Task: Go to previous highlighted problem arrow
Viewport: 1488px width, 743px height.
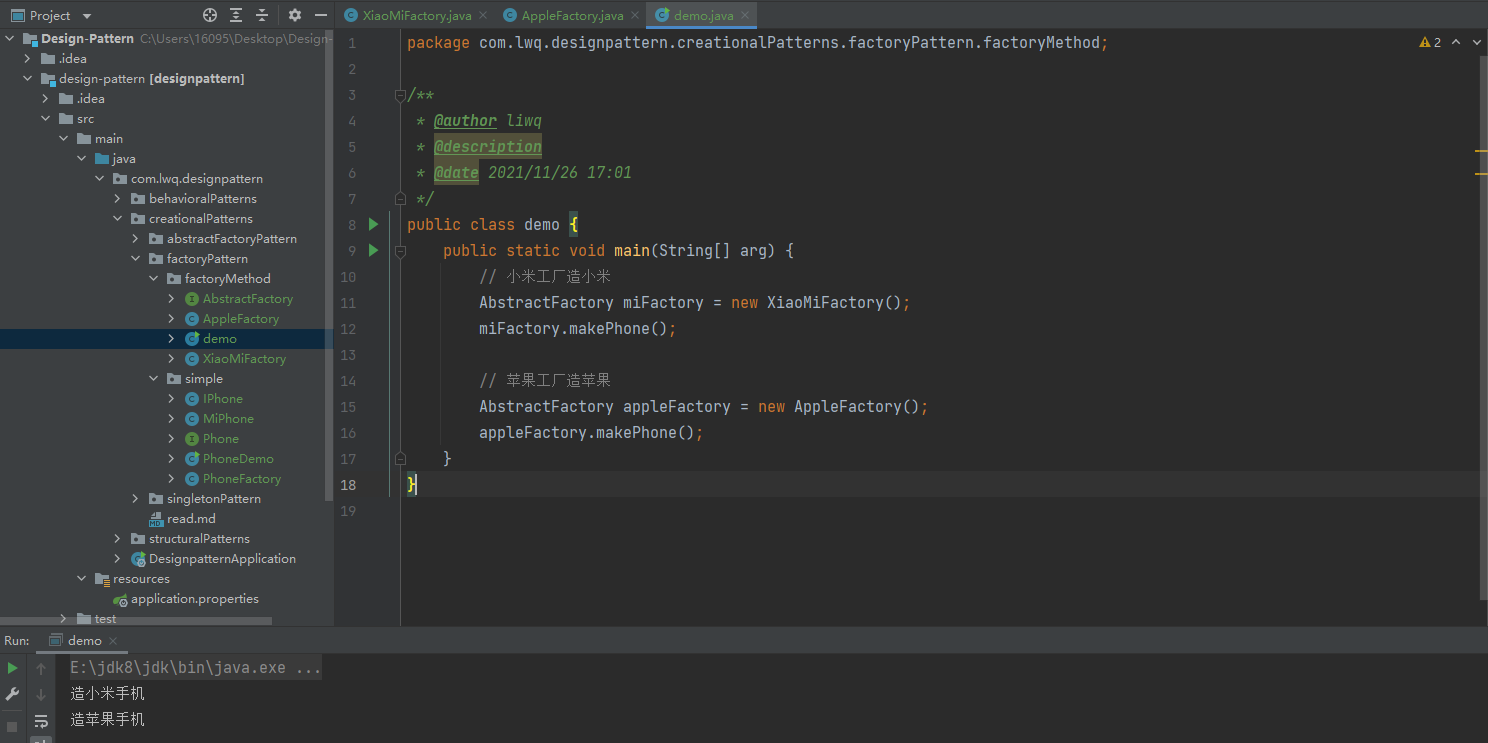Action: (x=1456, y=42)
